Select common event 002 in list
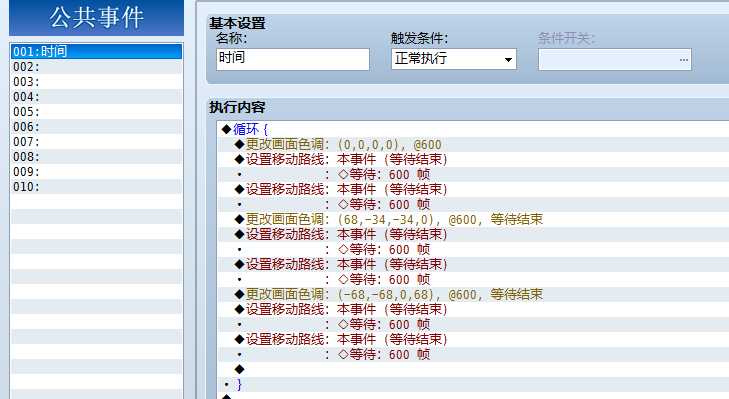729x399 pixels. click(96, 66)
